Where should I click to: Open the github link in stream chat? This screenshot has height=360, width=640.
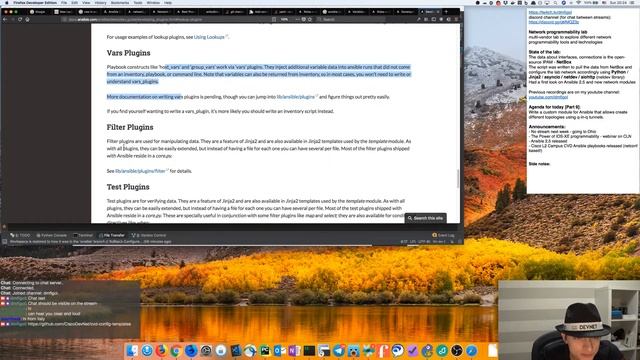80,324
